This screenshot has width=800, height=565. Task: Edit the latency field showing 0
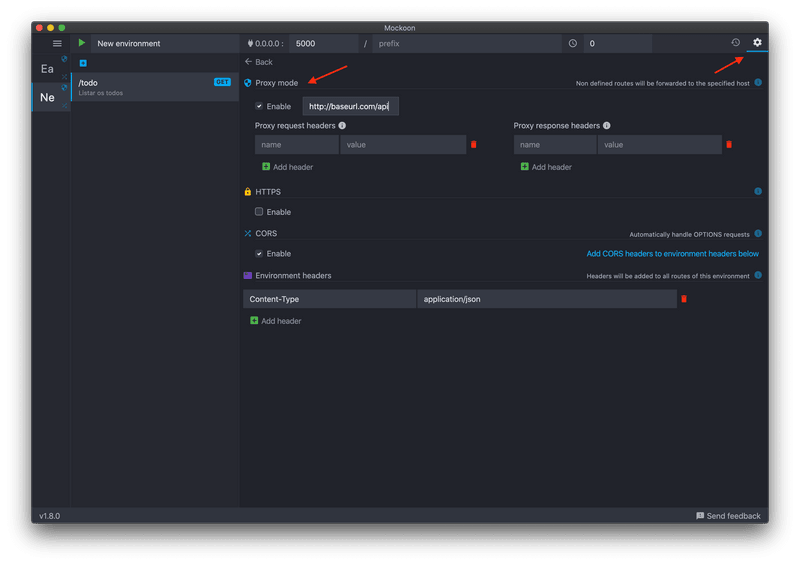point(617,43)
